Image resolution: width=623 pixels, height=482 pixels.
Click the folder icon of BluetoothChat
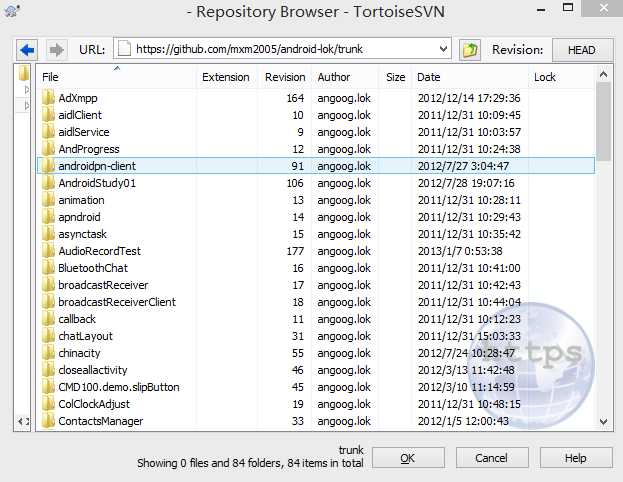(x=48, y=268)
